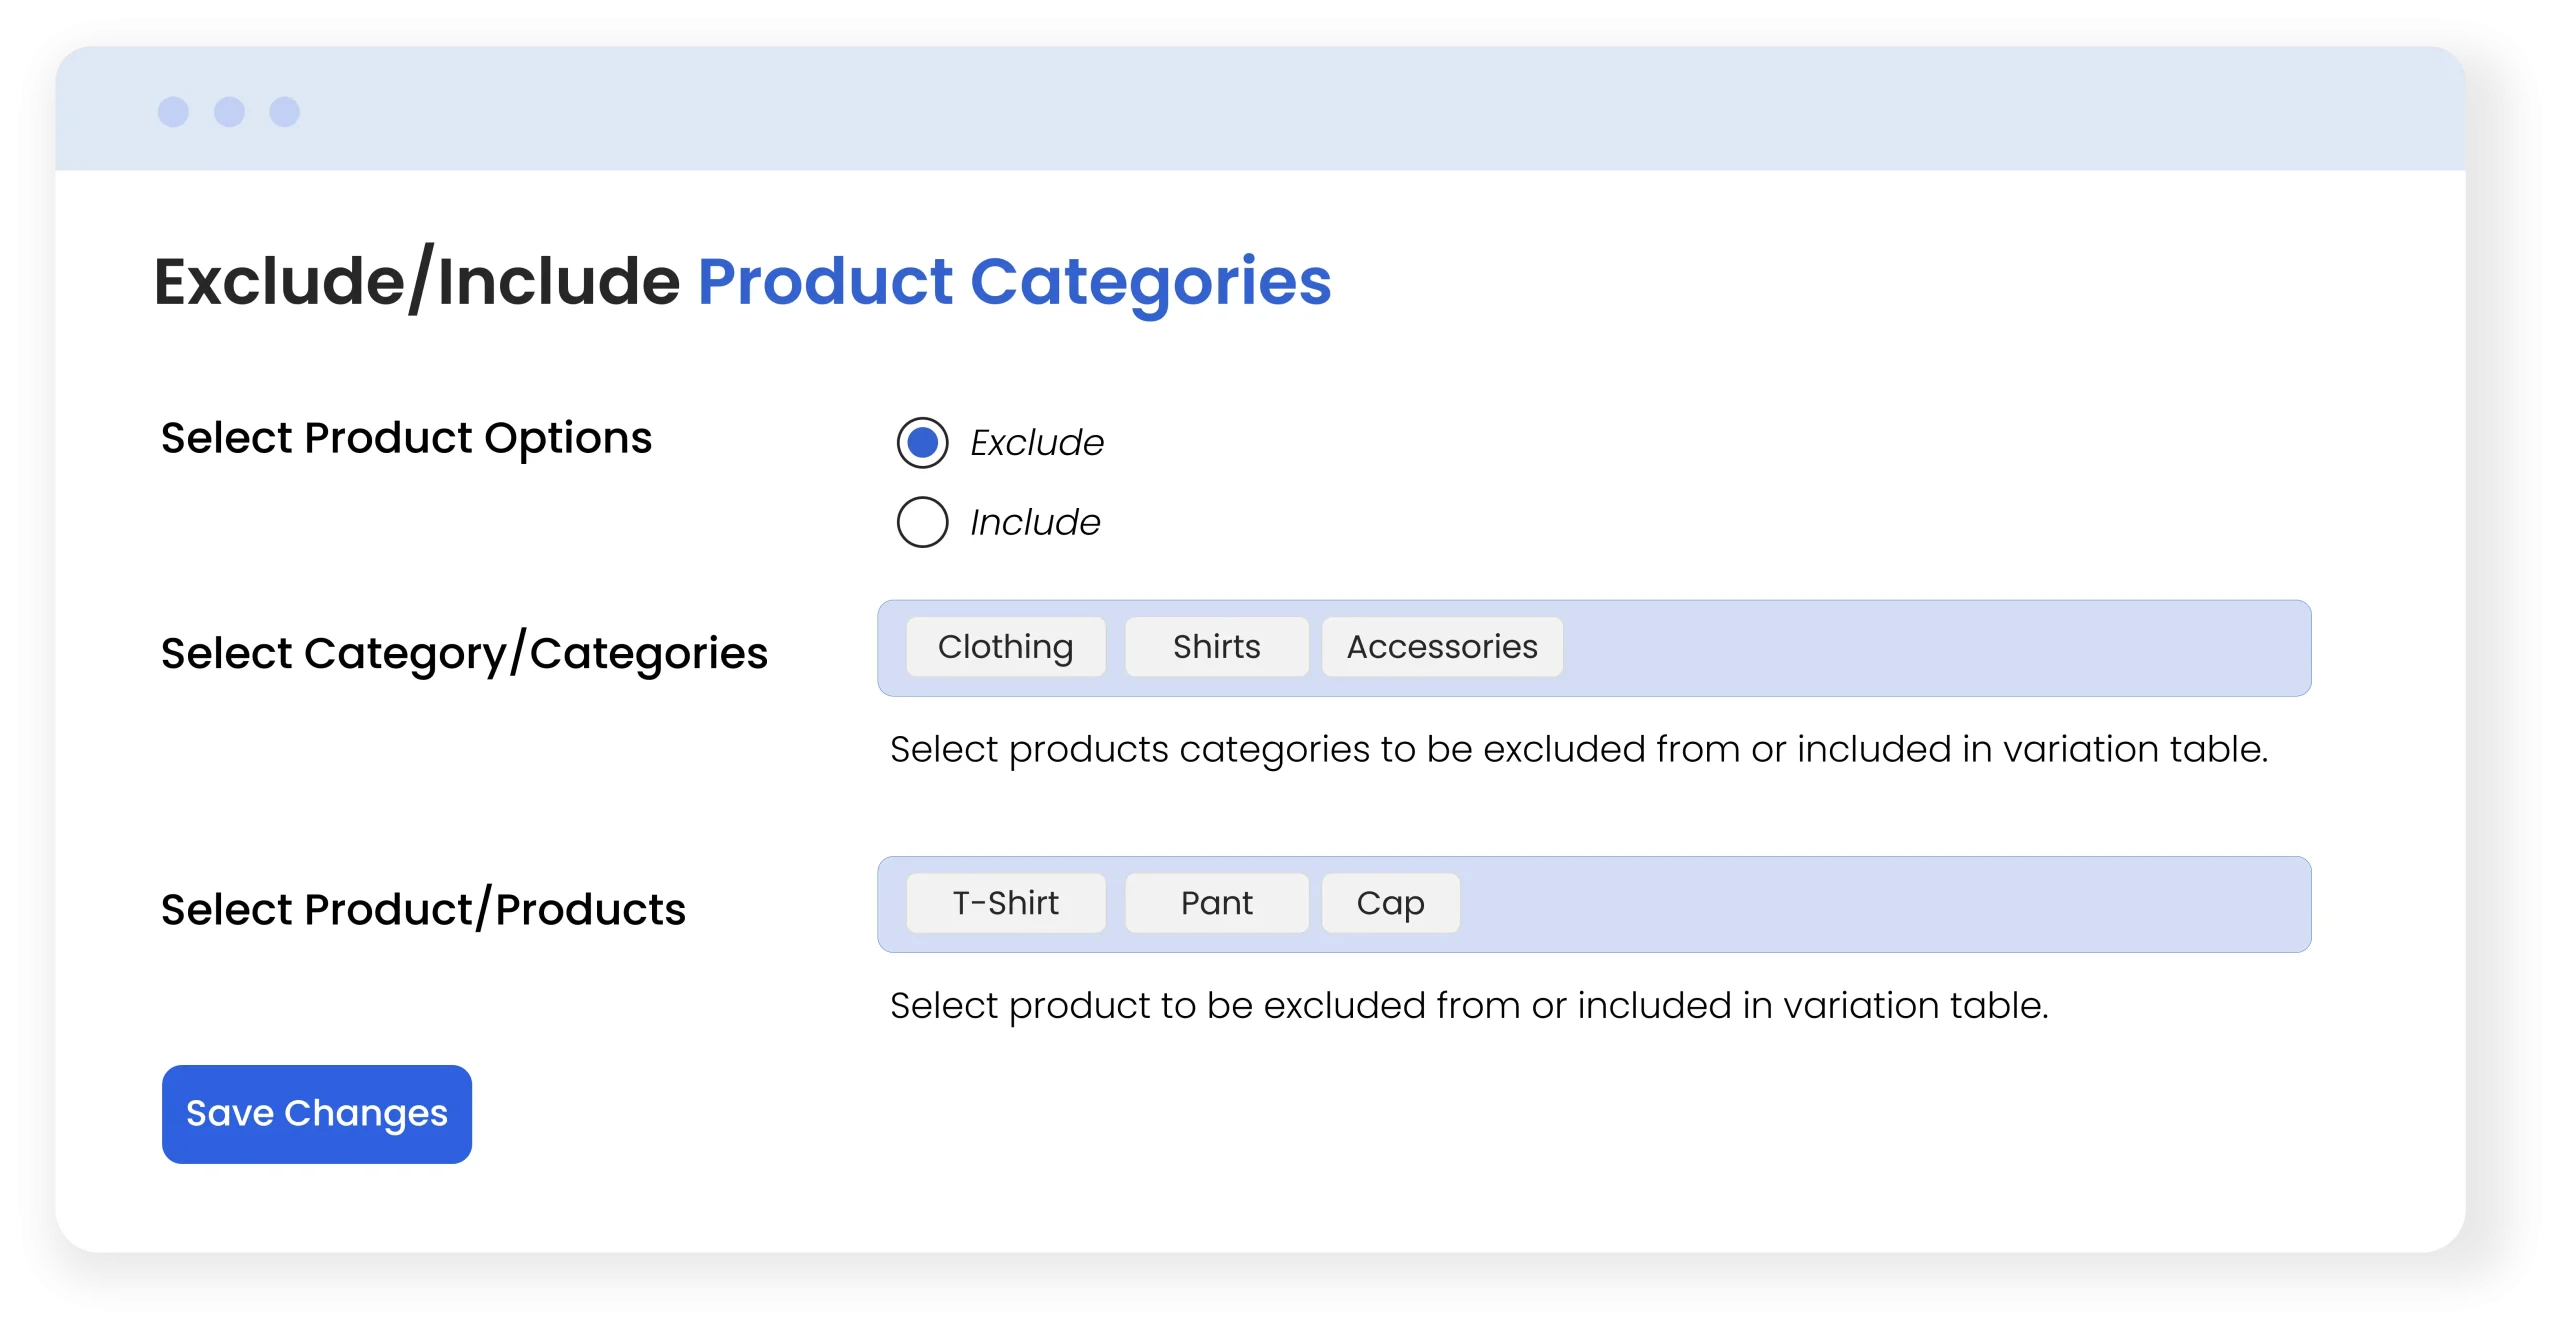Click the third window control dot
The height and width of the screenshot is (1330, 2560).
[285, 112]
